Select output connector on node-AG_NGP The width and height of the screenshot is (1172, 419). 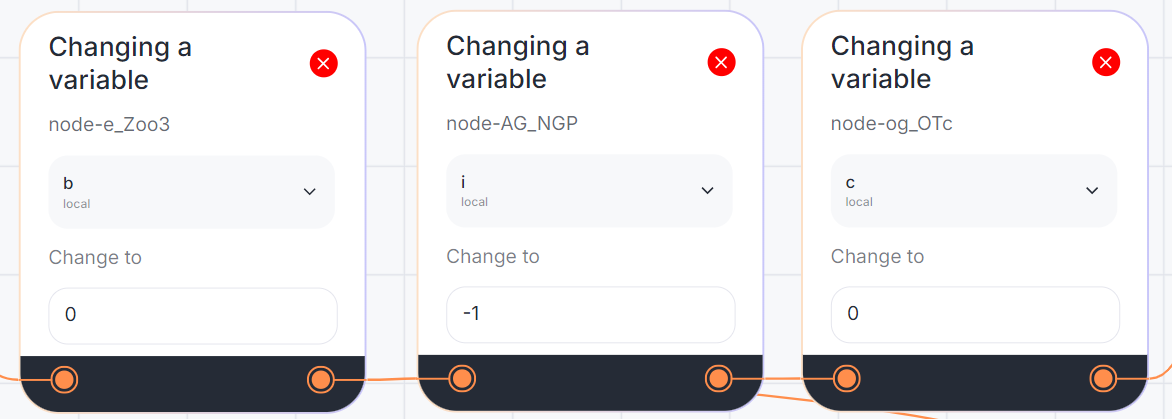click(717, 378)
